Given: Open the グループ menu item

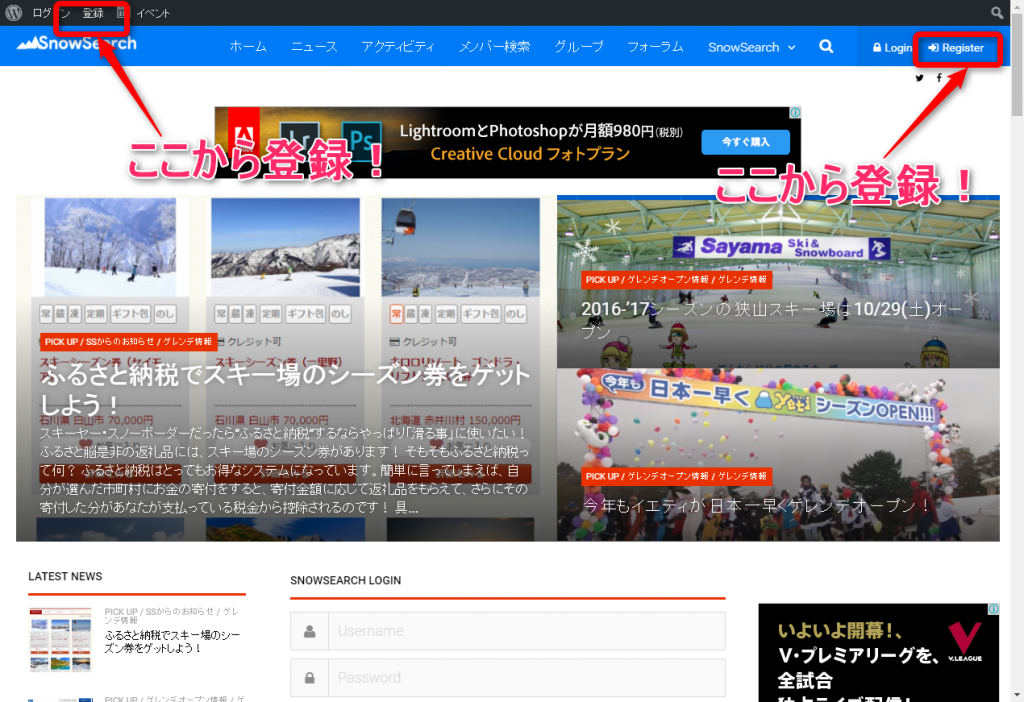Looking at the screenshot, I should (579, 47).
